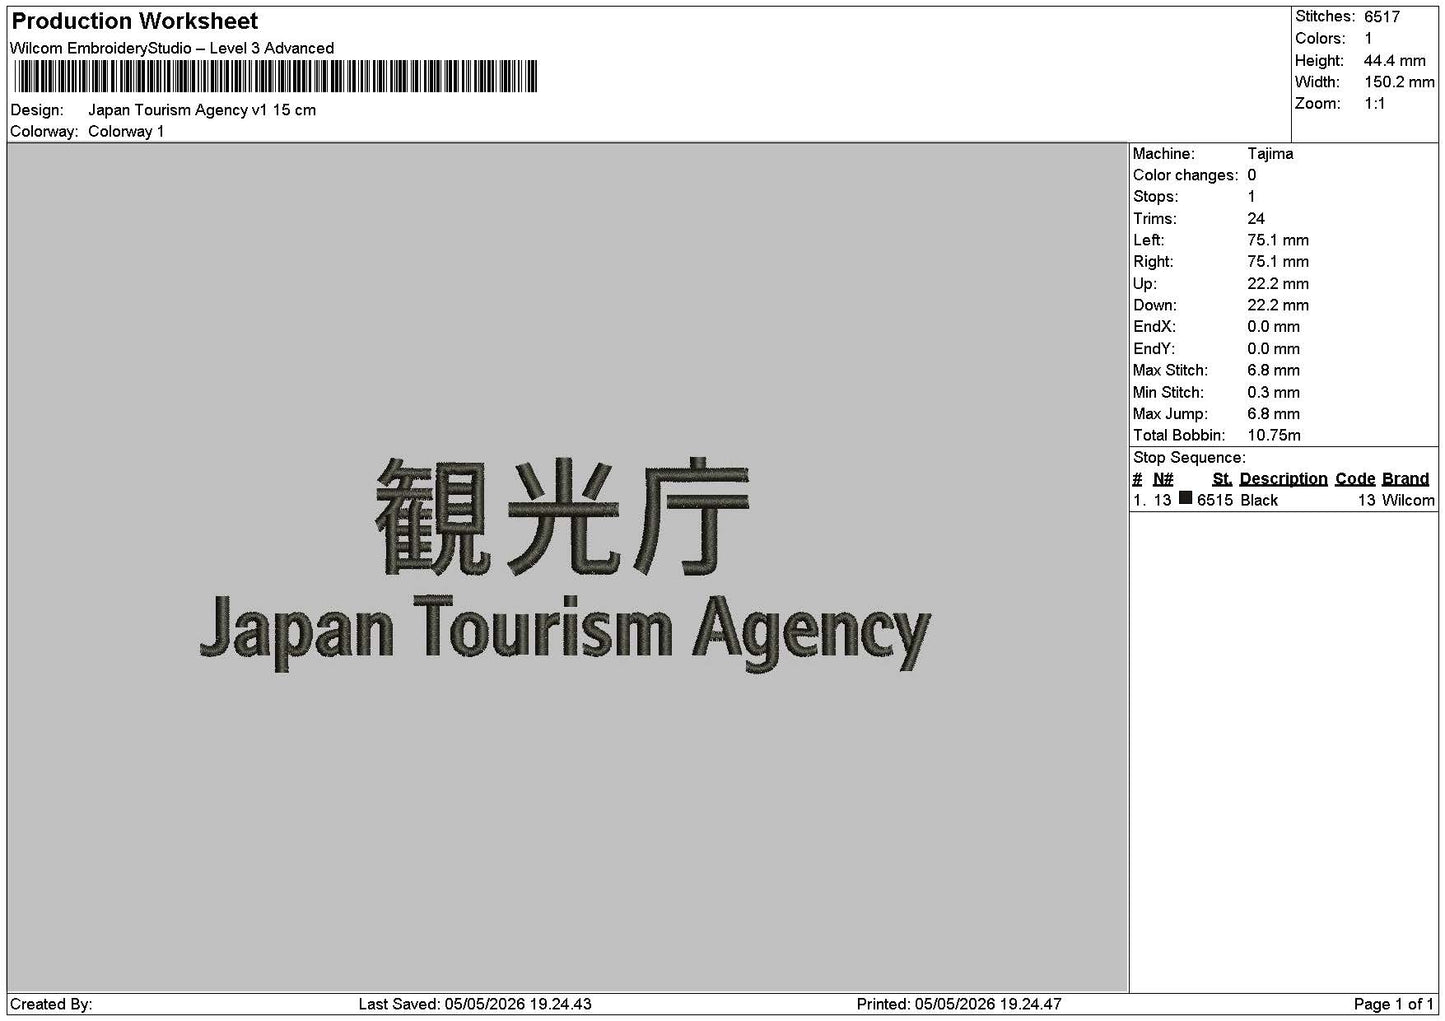
Task: Click the Zoom value 1:1
Action: coord(1375,104)
